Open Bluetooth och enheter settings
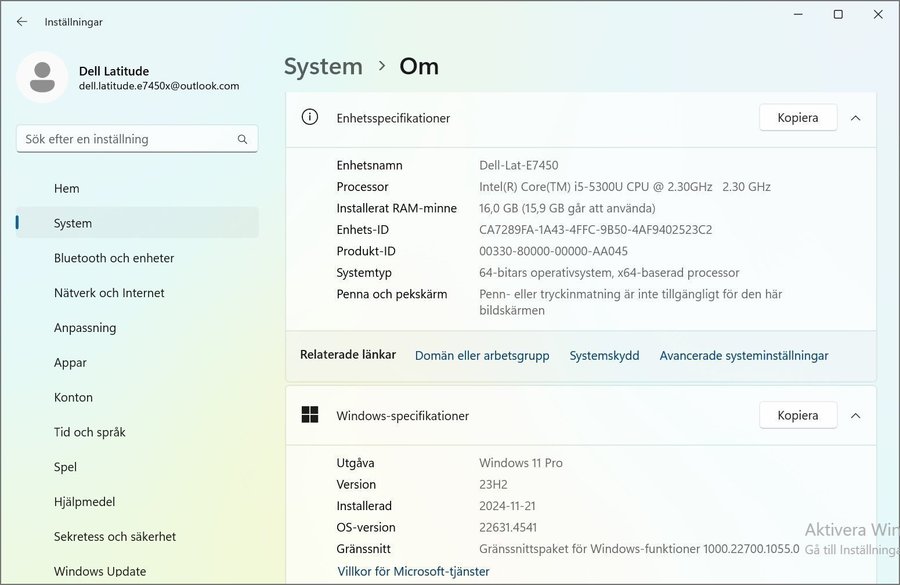This screenshot has height=585, width=900. click(137, 258)
